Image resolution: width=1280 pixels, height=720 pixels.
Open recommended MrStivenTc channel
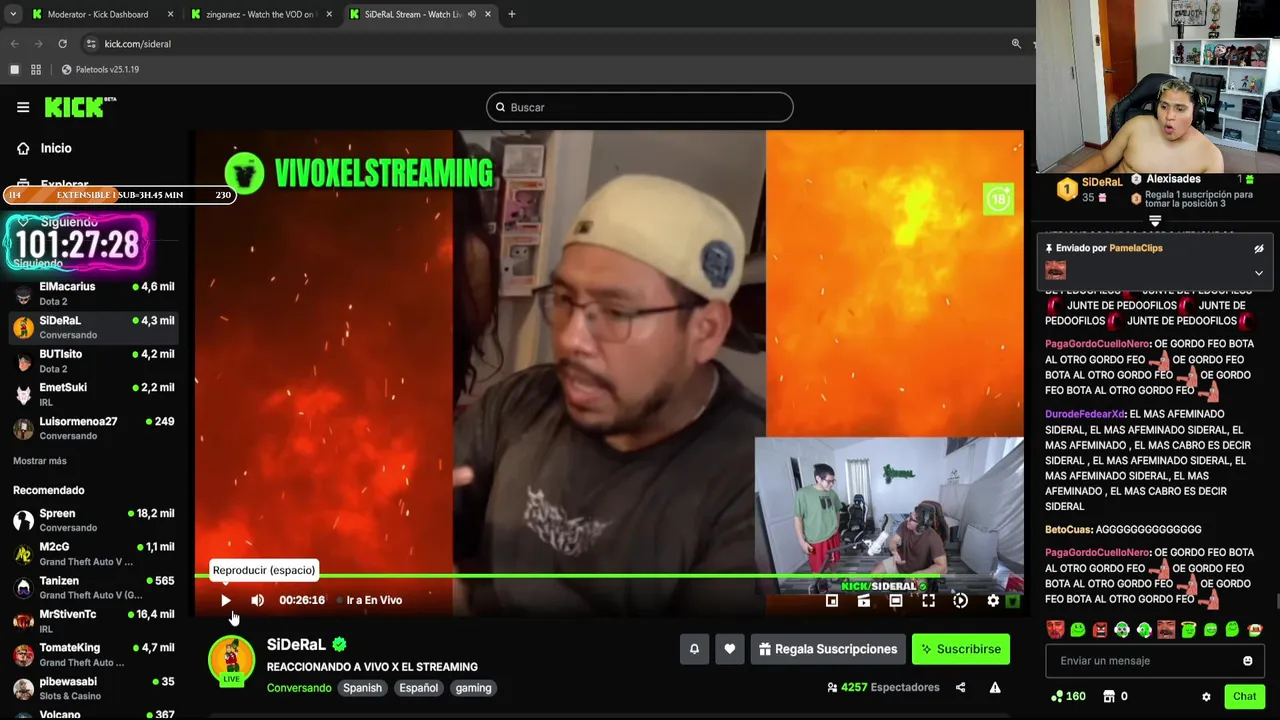pos(93,621)
